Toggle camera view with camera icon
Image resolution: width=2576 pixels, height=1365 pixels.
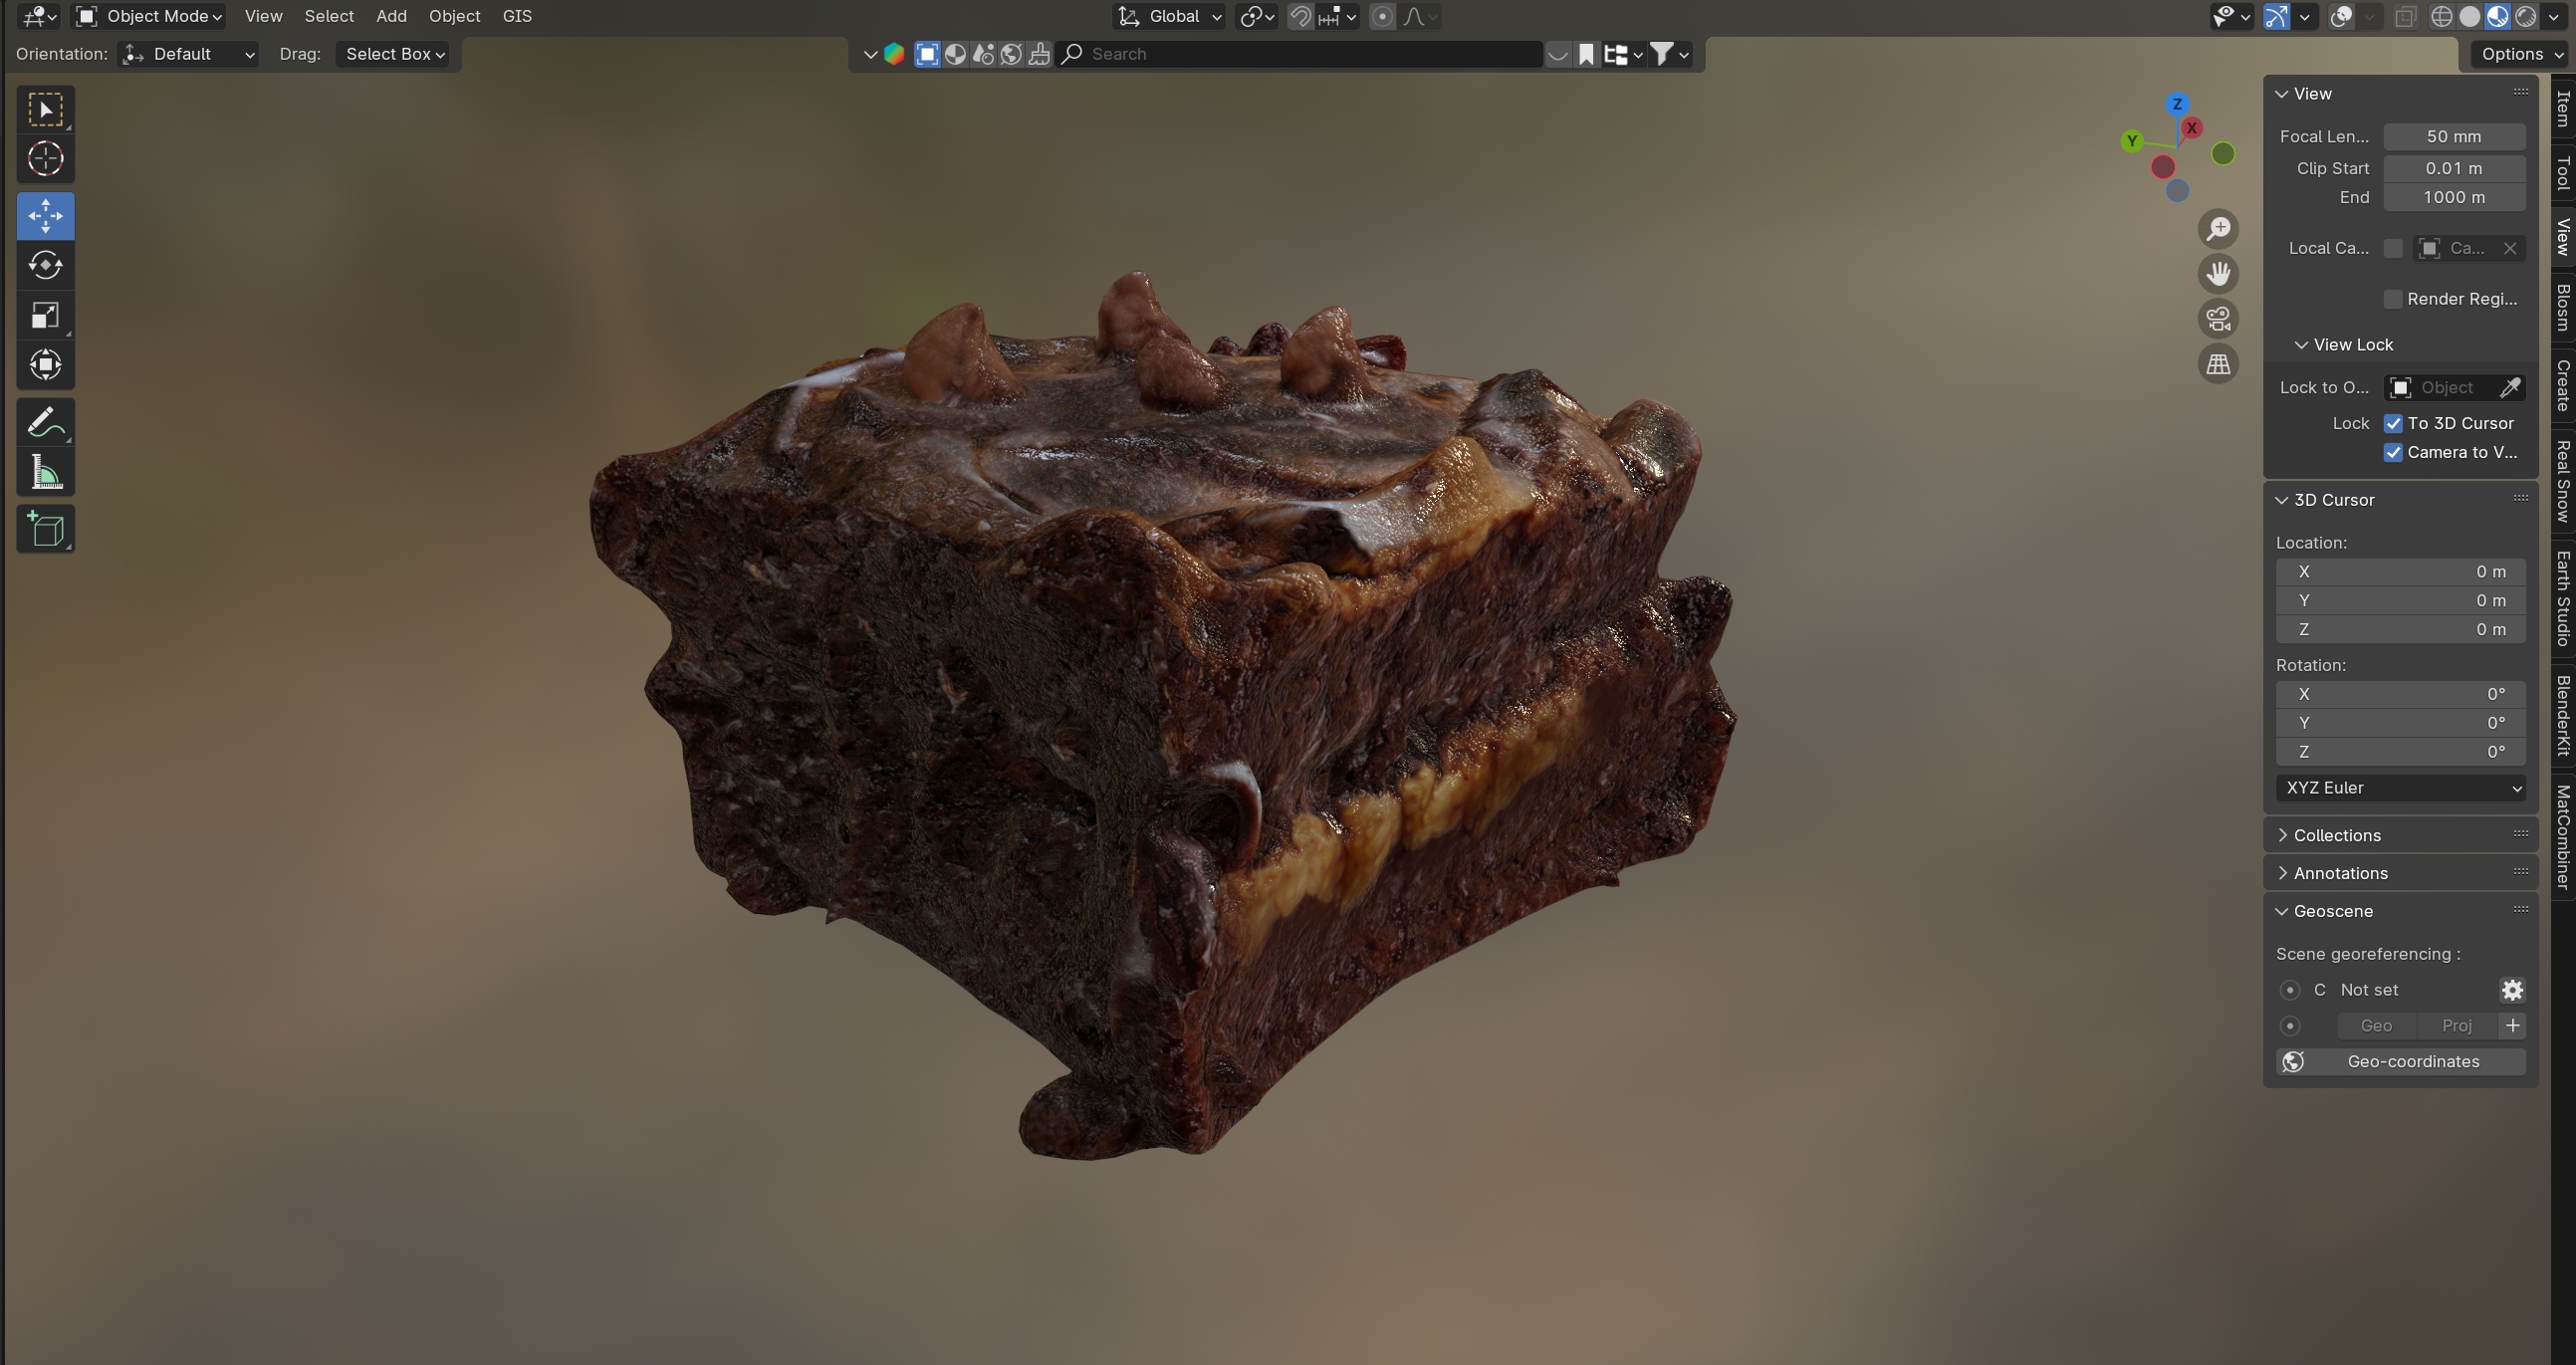[x=2218, y=319]
